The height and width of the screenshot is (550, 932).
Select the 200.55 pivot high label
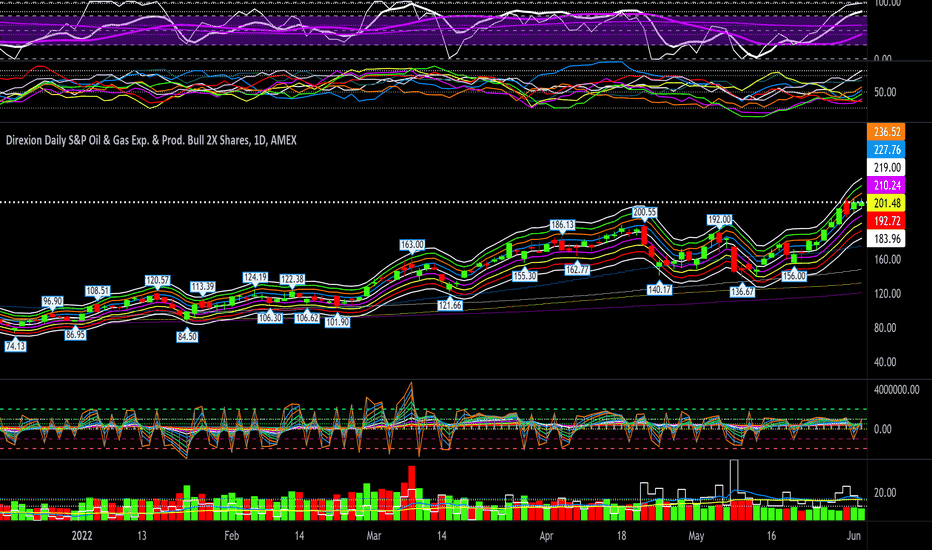click(644, 212)
